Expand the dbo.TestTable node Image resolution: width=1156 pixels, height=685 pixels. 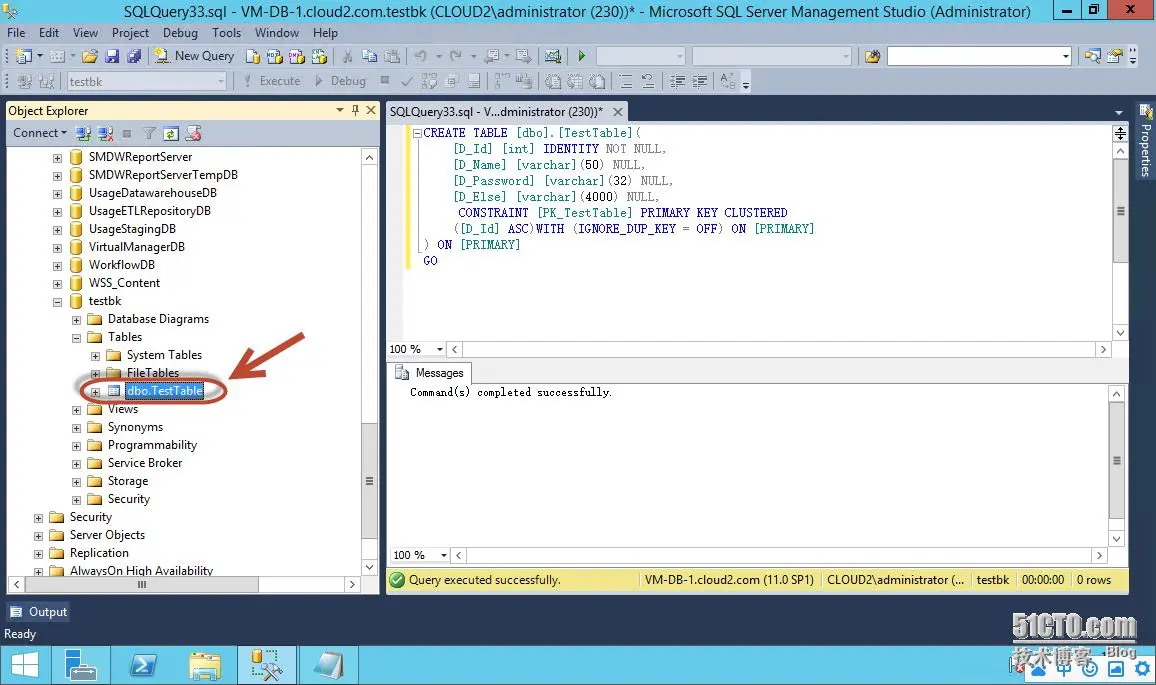click(x=95, y=392)
